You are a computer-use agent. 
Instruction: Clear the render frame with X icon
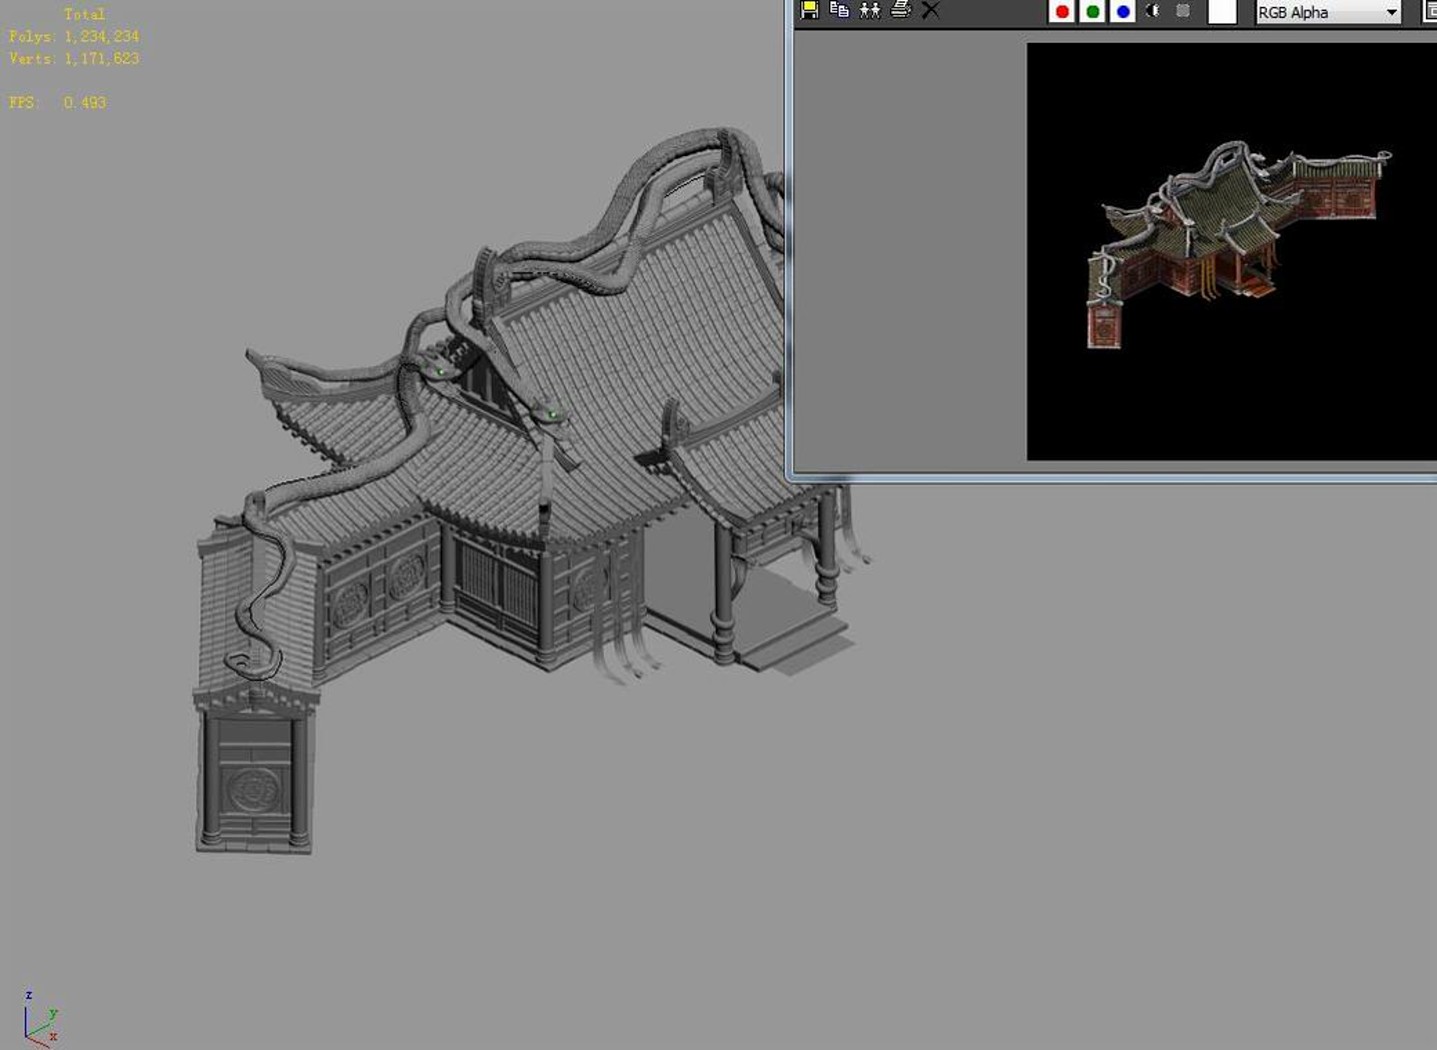click(930, 10)
